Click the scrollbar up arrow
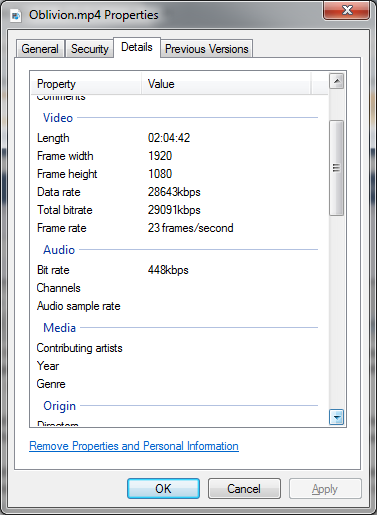Screen dimensions: 377x515 (x=337, y=81)
